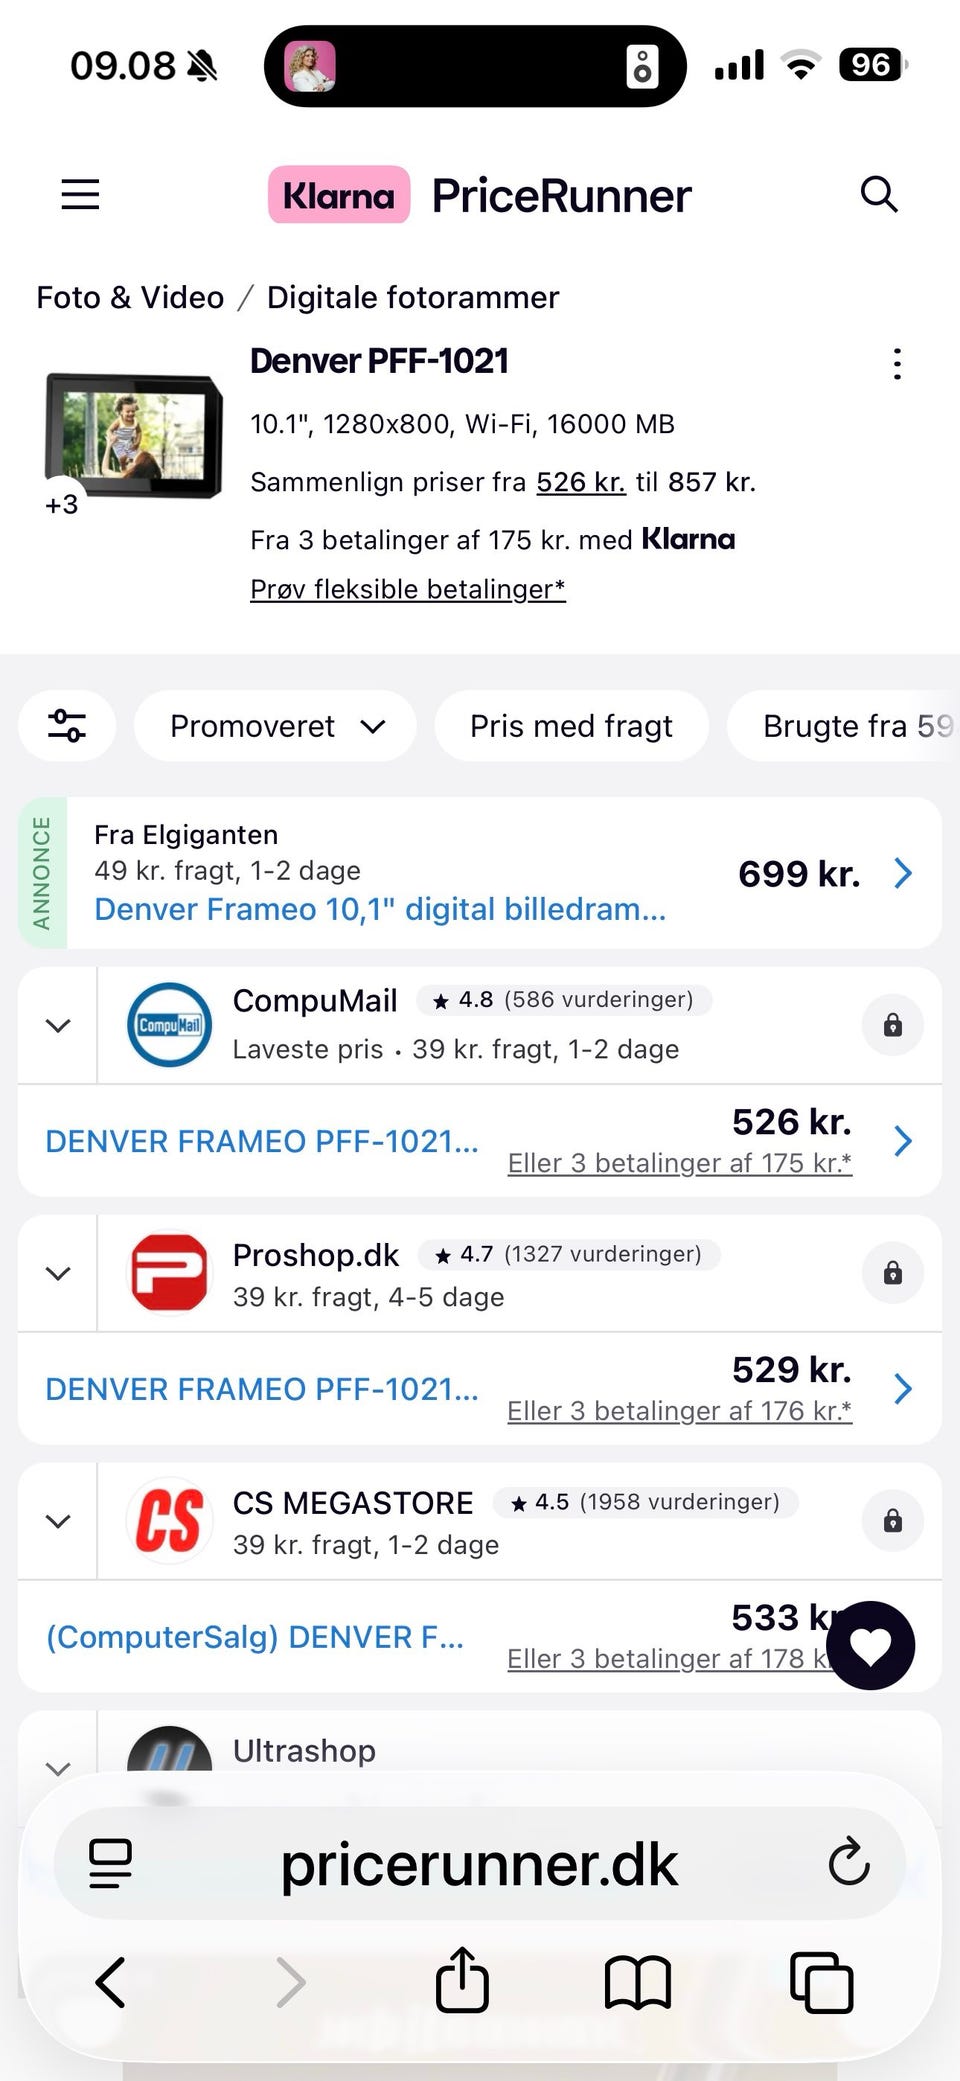This screenshot has height=2081, width=960.
Task: Open Safari bookmarks icon
Action: click(637, 1981)
